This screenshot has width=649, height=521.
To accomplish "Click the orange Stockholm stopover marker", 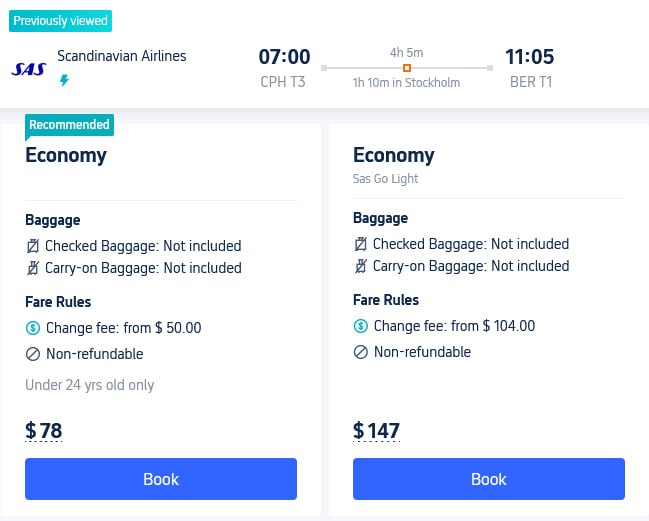I will click(x=407, y=68).
